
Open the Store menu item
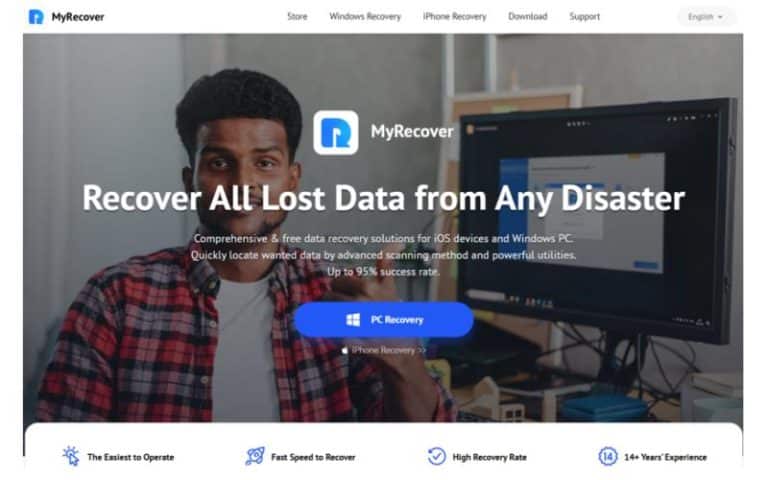point(297,17)
